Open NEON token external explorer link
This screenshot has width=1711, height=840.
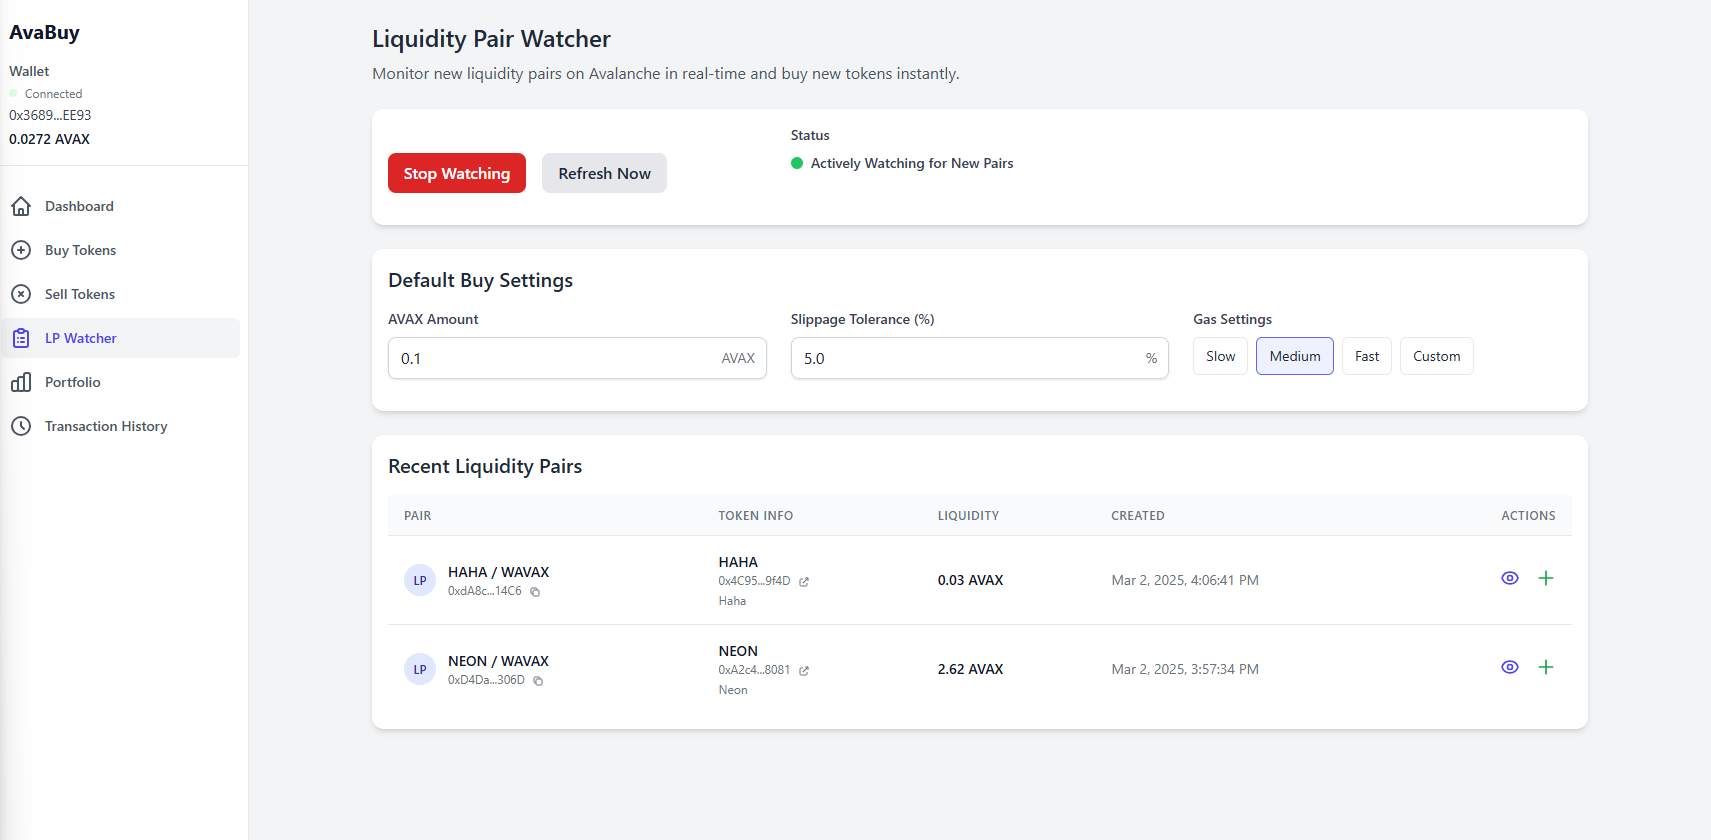[804, 671]
